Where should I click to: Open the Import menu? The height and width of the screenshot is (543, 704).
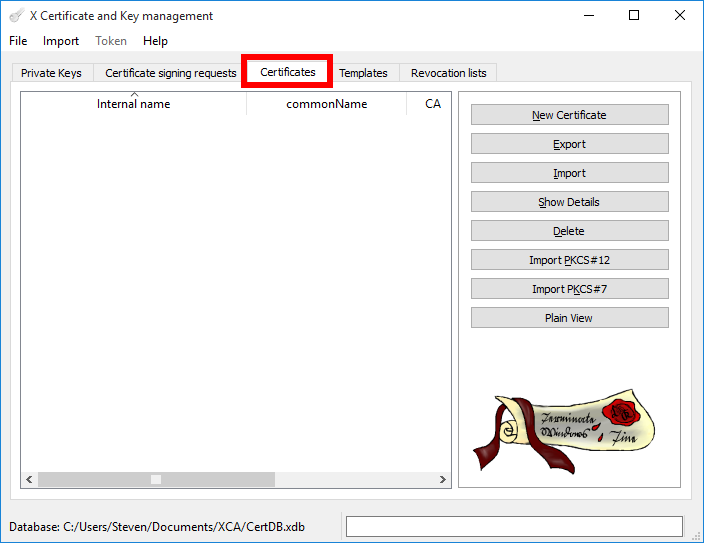[61, 41]
